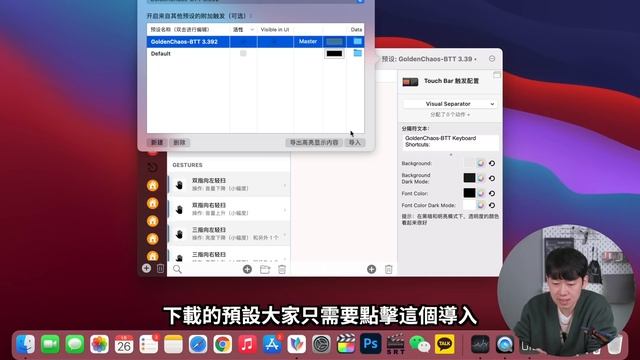Open the black color swatch of Default preset
This screenshot has height=360, width=640.
(x=334, y=53)
